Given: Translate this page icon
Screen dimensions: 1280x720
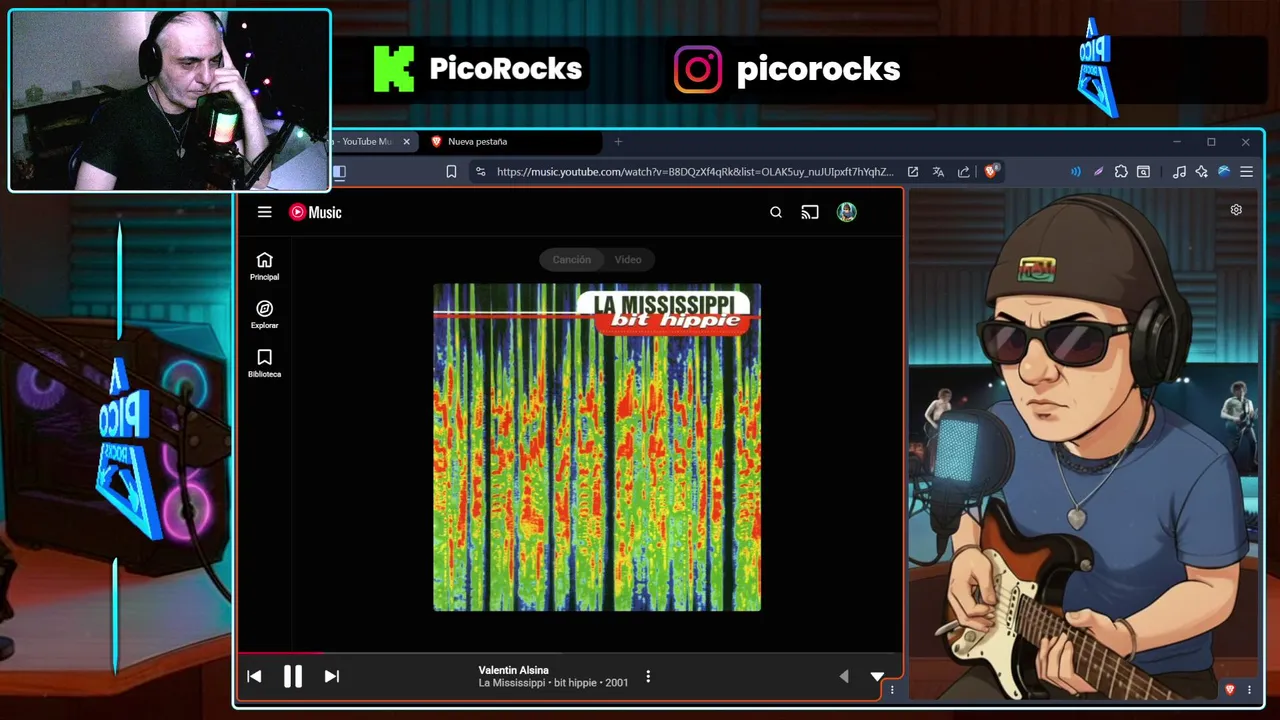Looking at the screenshot, I should pos(938,172).
